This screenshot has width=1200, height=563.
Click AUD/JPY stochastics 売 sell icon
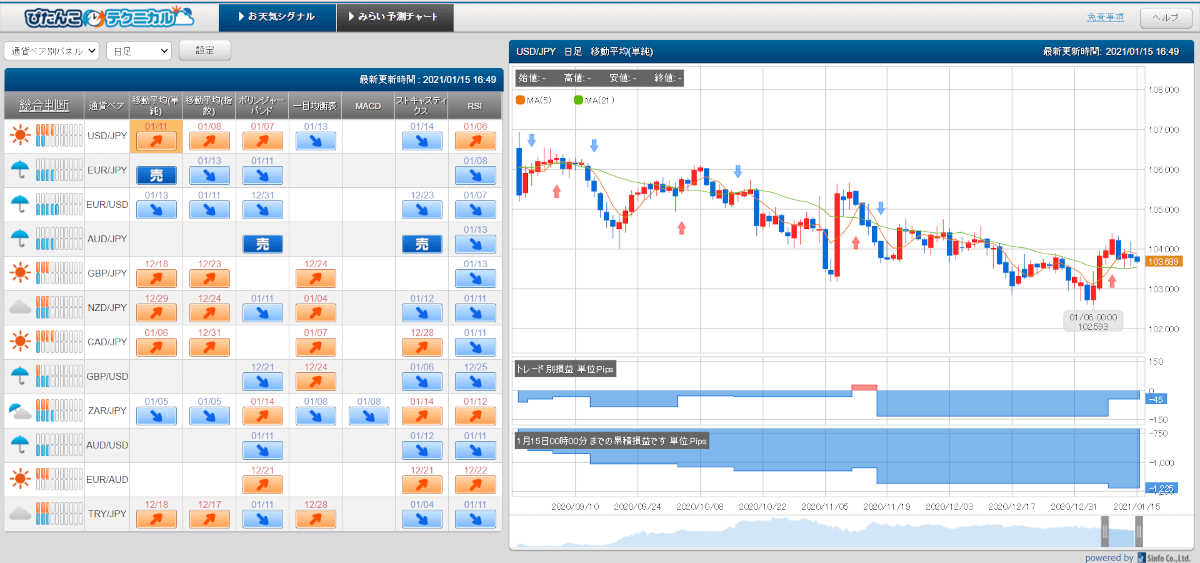pos(421,244)
